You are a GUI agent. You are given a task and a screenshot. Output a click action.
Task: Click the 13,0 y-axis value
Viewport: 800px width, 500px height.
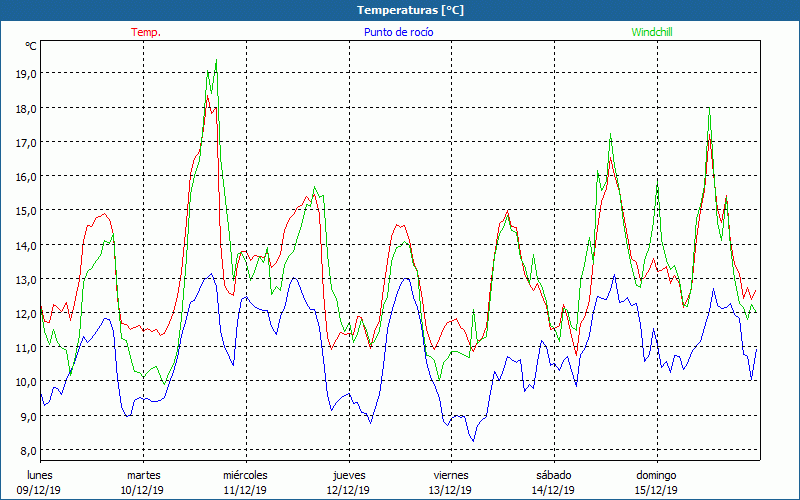pyautogui.click(x=26, y=280)
